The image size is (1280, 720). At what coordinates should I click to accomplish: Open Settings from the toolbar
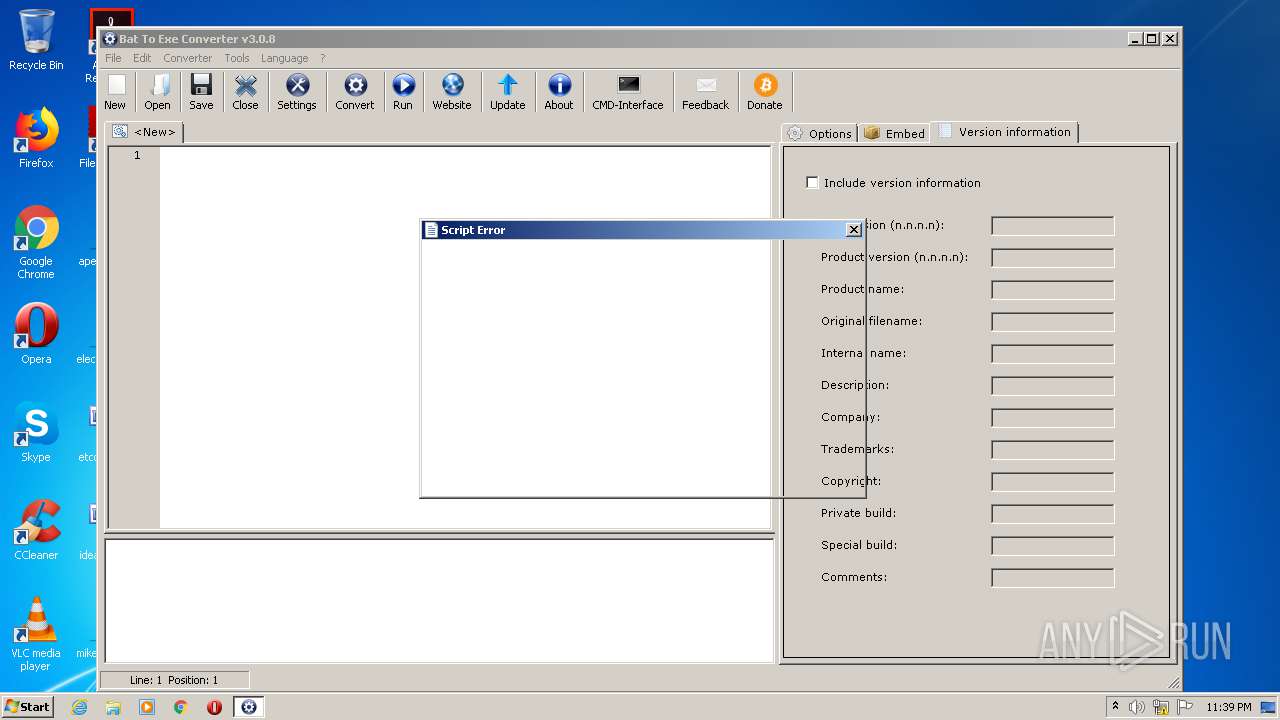[297, 92]
